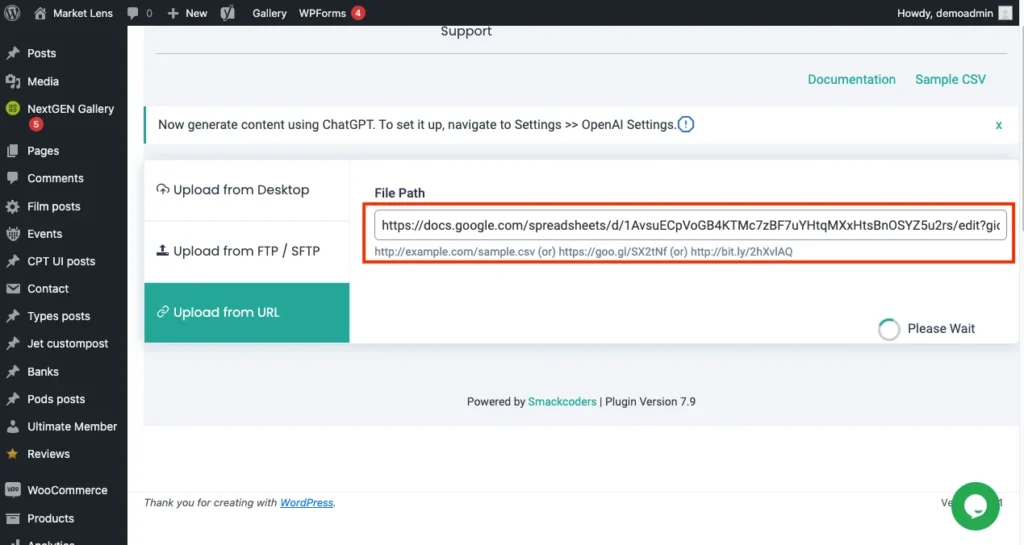Viewport: 1024px width, 545px height.
Task: Click the WooCommerce icon in sidebar
Action: [13, 491]
